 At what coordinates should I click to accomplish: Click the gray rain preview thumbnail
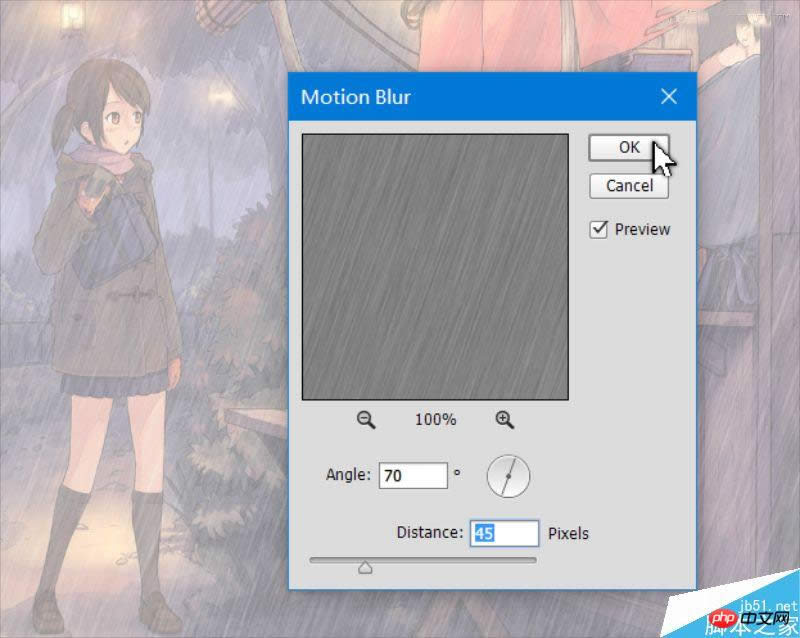coord(435,267)
